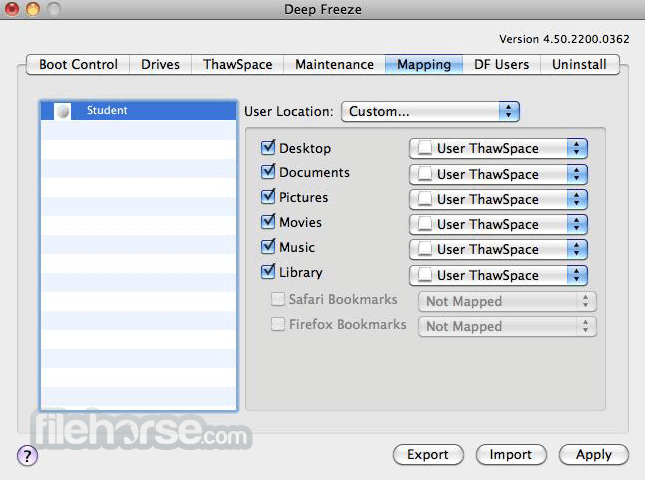Switch to the ThawSpace tab

[x=237, y=65]
